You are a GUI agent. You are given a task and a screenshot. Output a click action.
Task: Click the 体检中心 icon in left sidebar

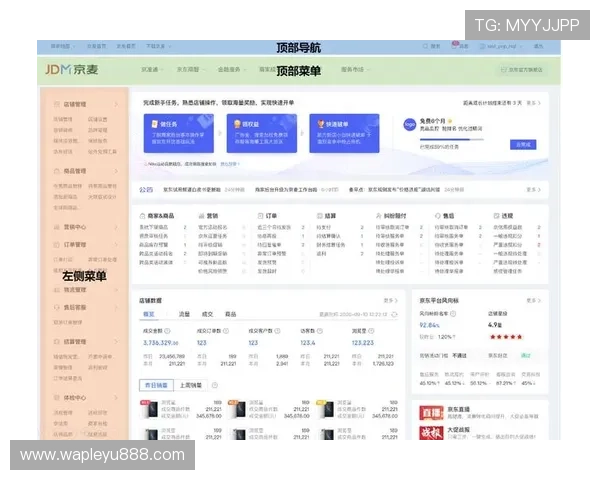(57, 398)
